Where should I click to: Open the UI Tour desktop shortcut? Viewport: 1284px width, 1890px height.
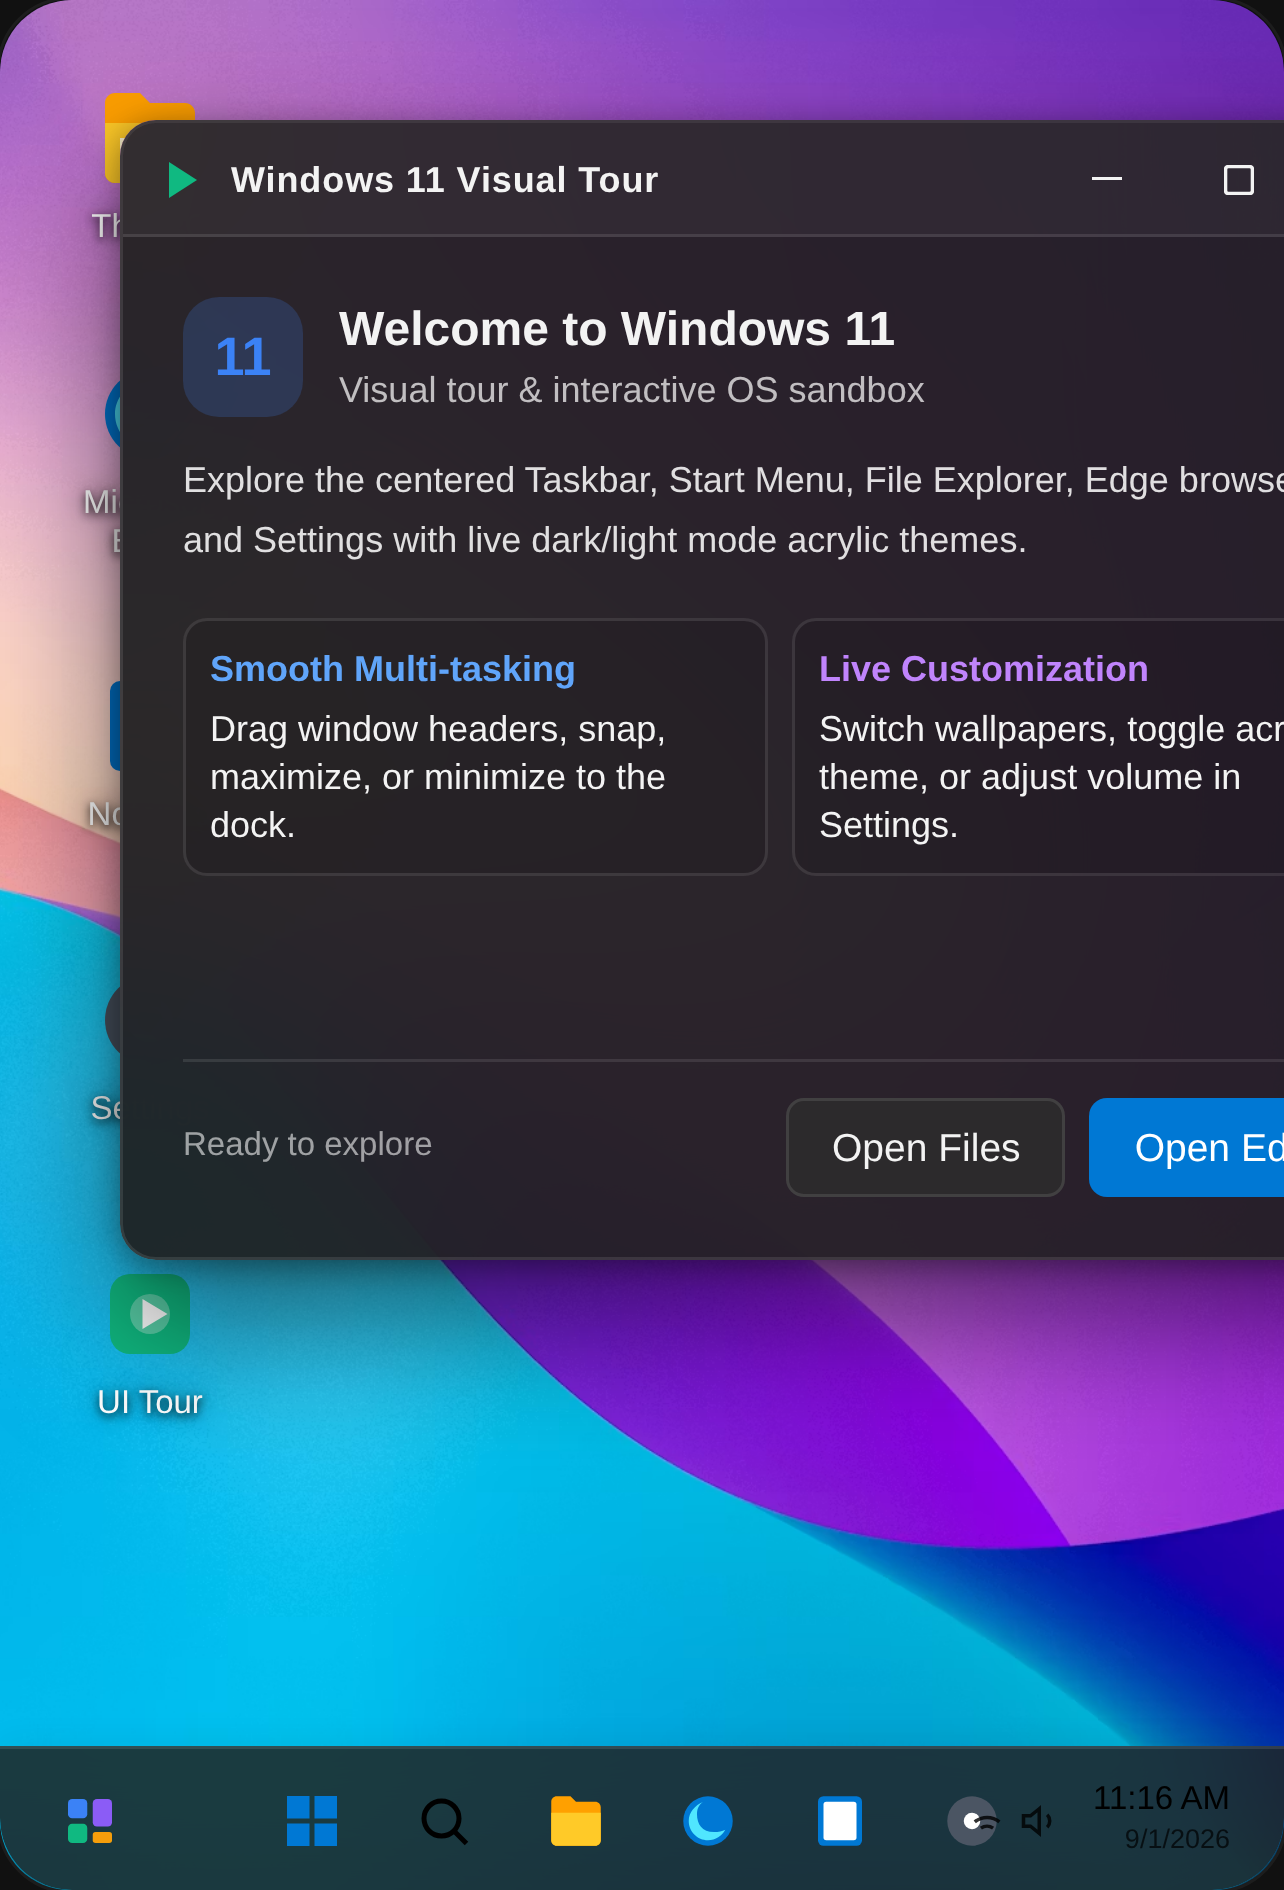pyautogui.click(x=150, y=1346)
